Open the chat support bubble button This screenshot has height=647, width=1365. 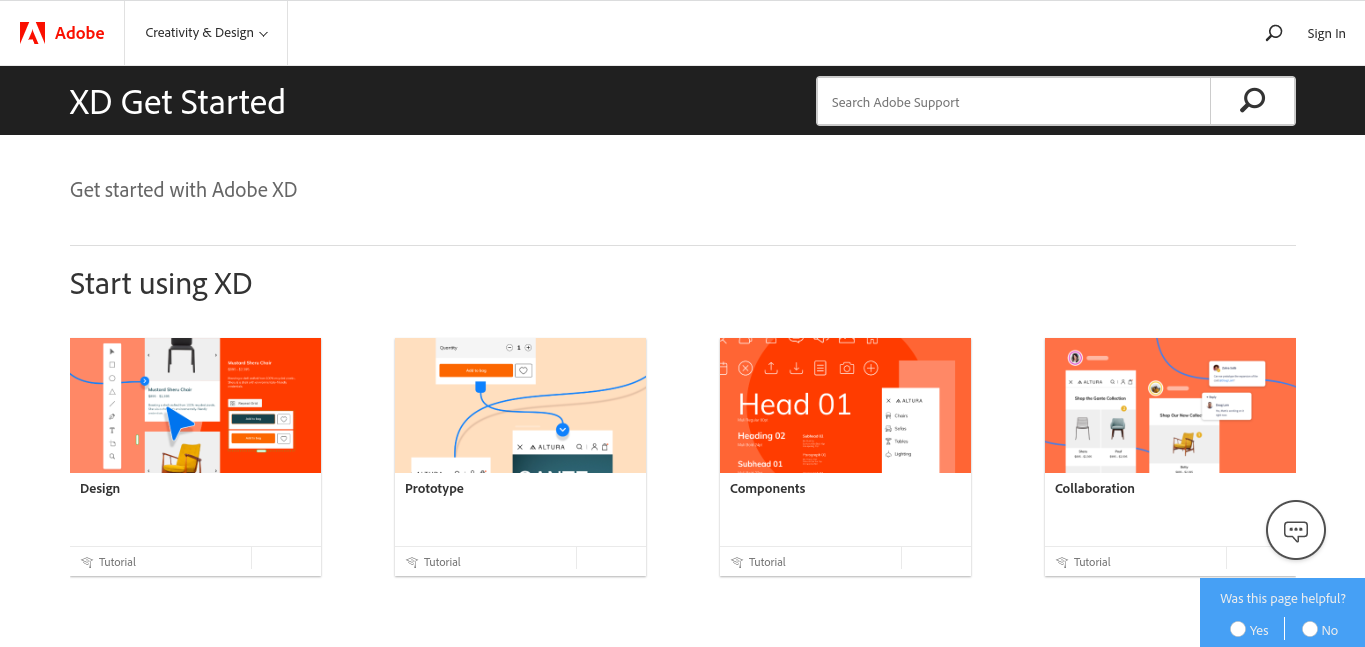coord(1296,530)
